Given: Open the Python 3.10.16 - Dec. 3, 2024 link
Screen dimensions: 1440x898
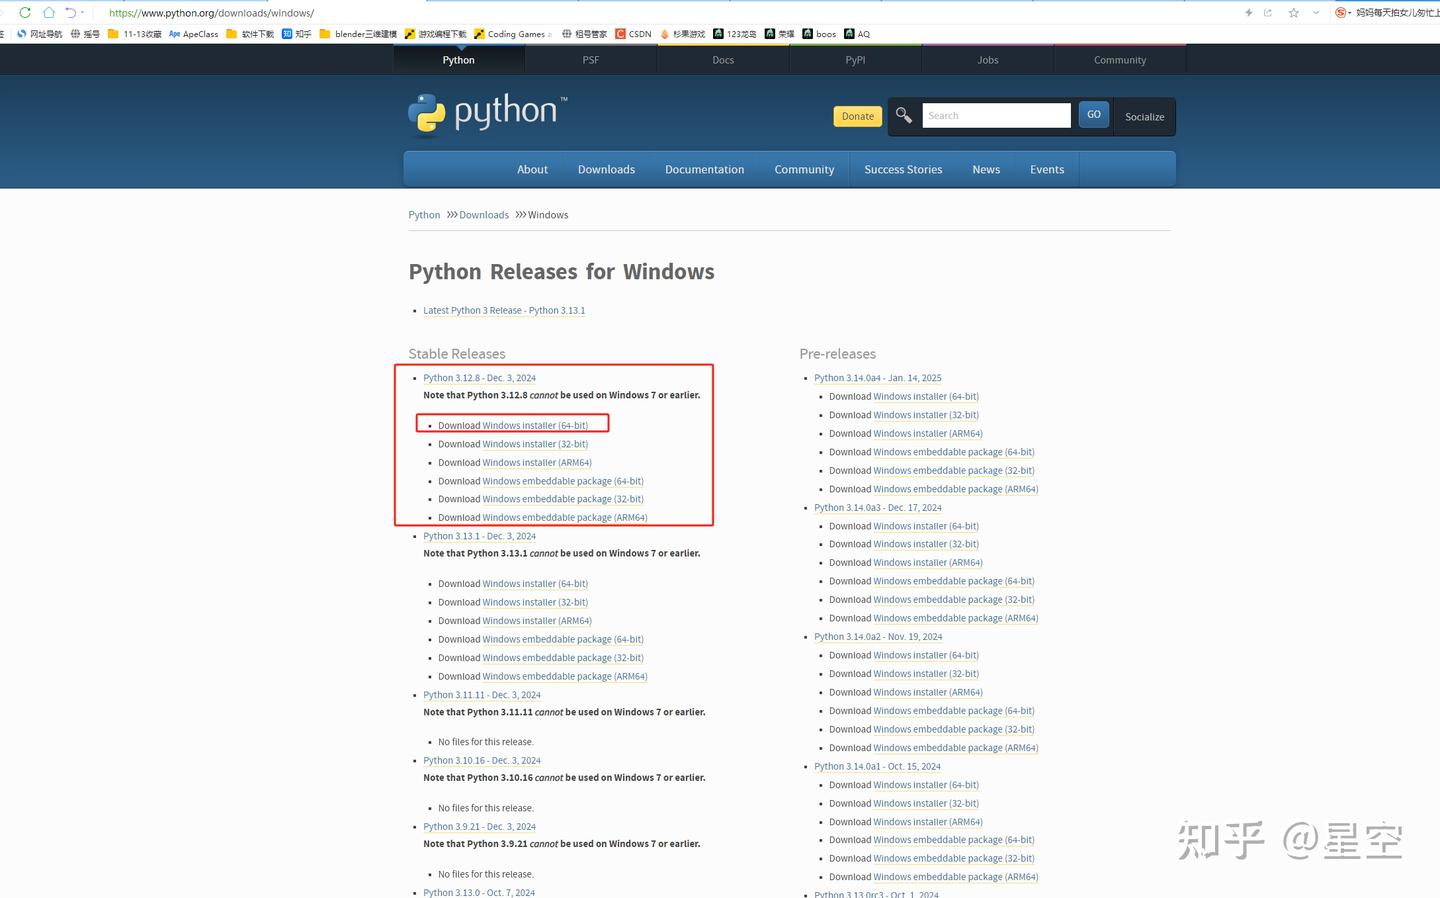Looking at the screenshot, I should 482,761.
